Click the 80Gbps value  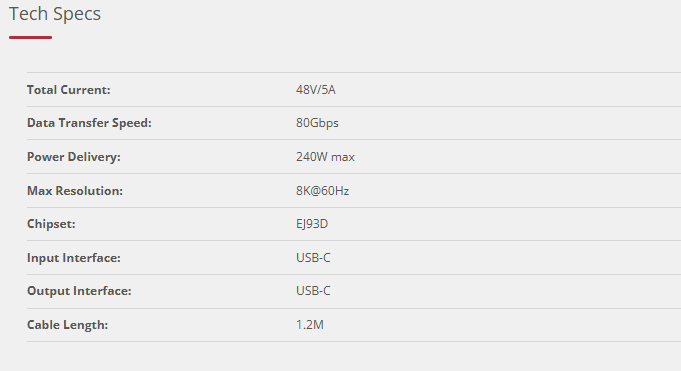point(317,123)
